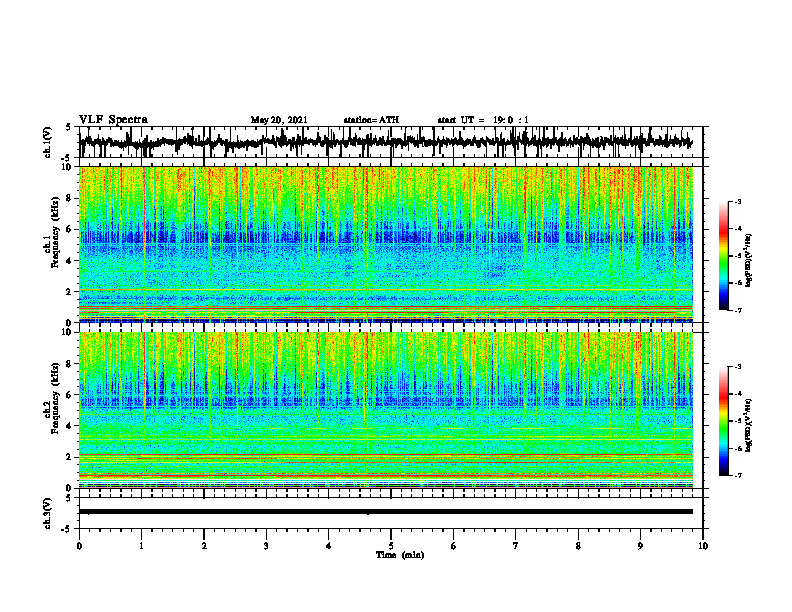Click the "station=ATH" label
The image size is (792, 612).
point(371,120)
